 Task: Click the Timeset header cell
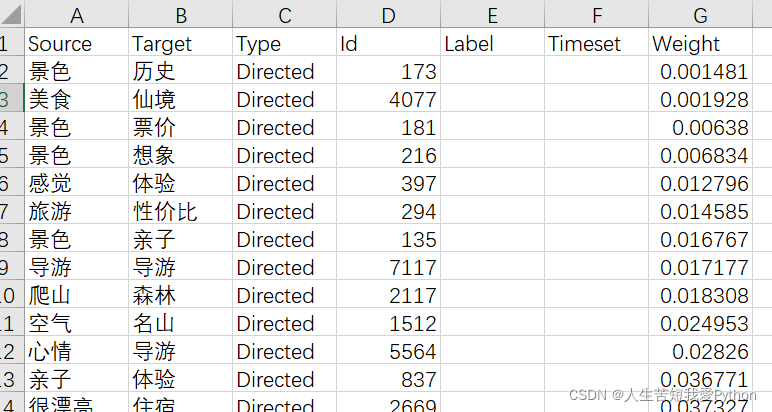[597, 42]
